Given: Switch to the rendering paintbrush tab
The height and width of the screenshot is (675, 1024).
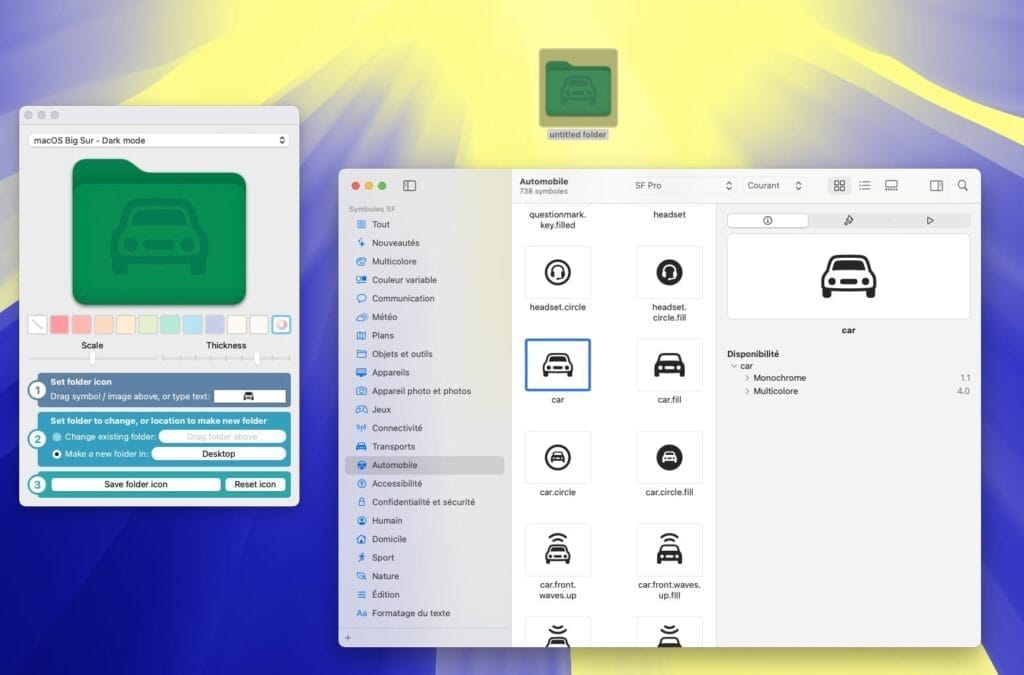Looking at the screenshot, I should point(849,220).
